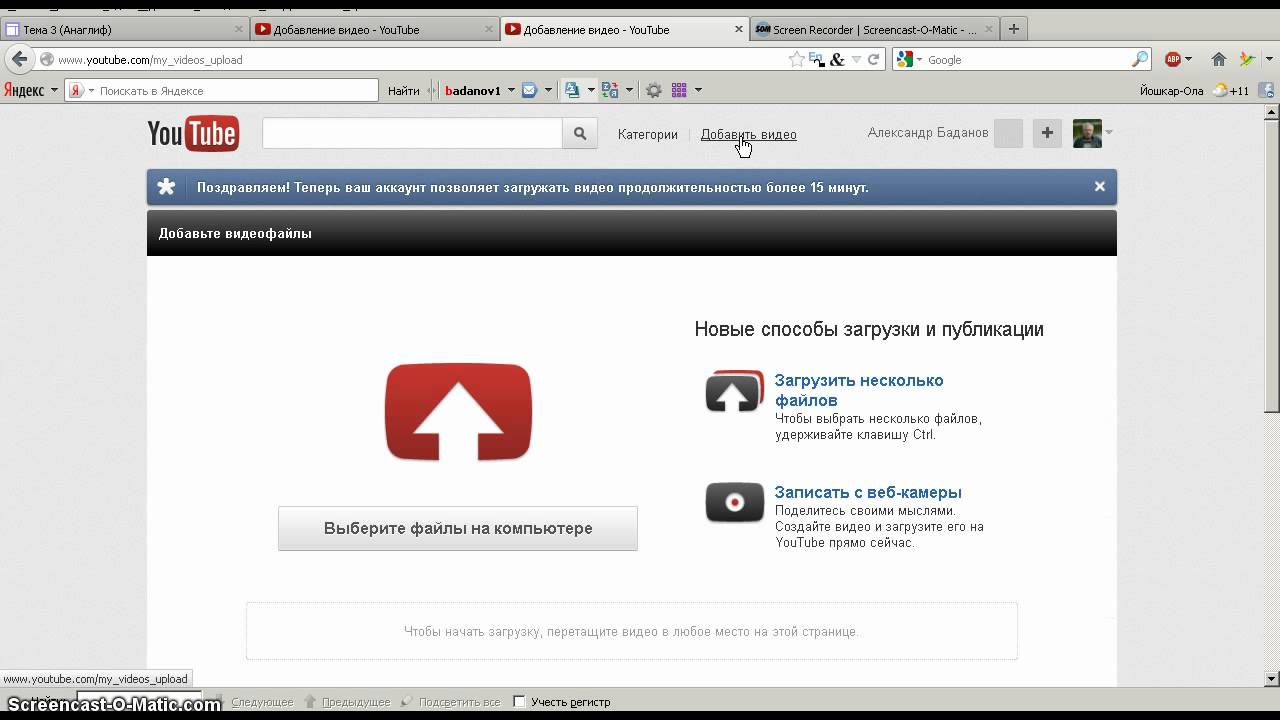Bookmark page with the star icon
The image size is (1280, 720).
tap(796, 60)
